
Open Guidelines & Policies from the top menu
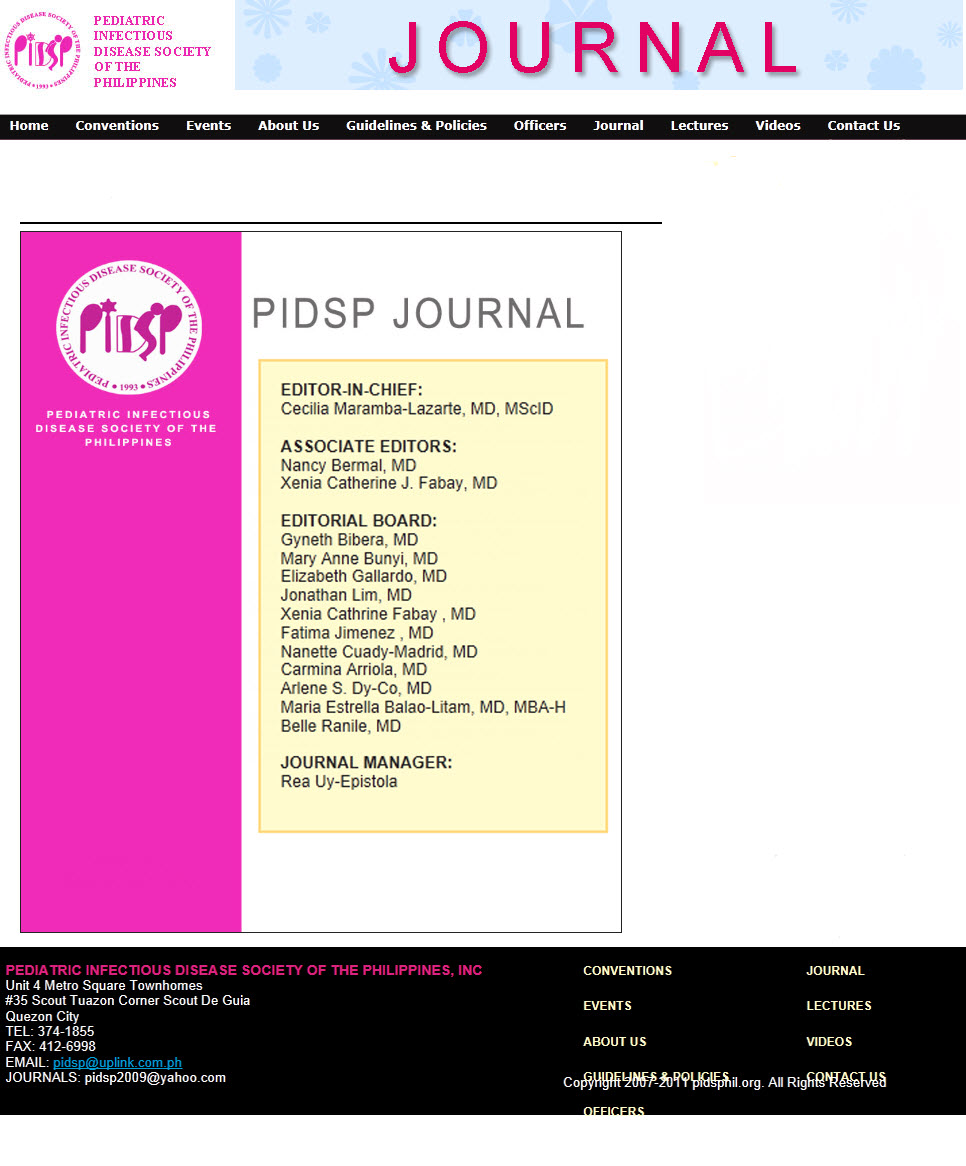point(416,126)
